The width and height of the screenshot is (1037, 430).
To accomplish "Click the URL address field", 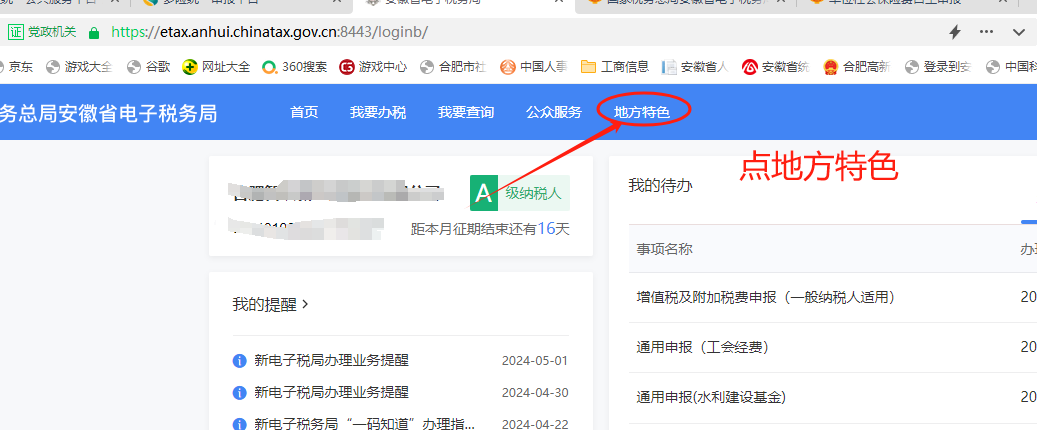I will click(270, 32).
